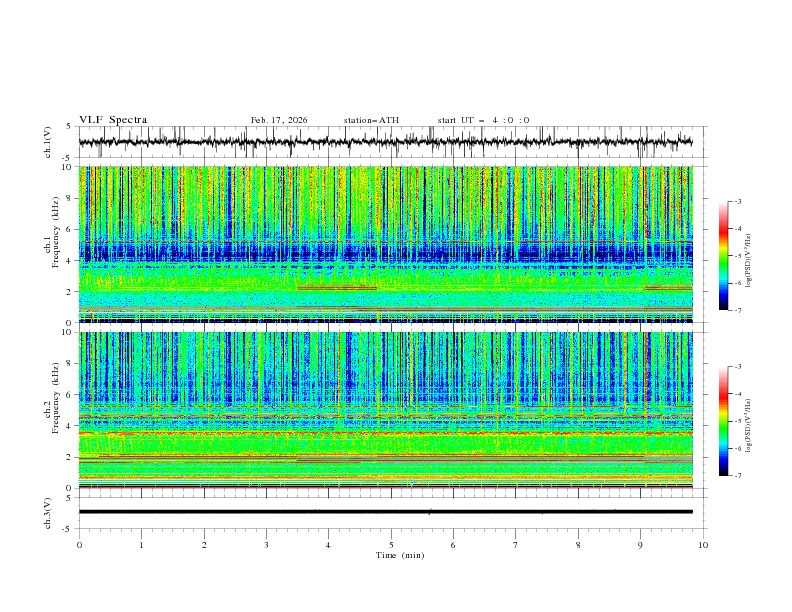Click the "-4" label on ch.2 color scale

point(737,394)
